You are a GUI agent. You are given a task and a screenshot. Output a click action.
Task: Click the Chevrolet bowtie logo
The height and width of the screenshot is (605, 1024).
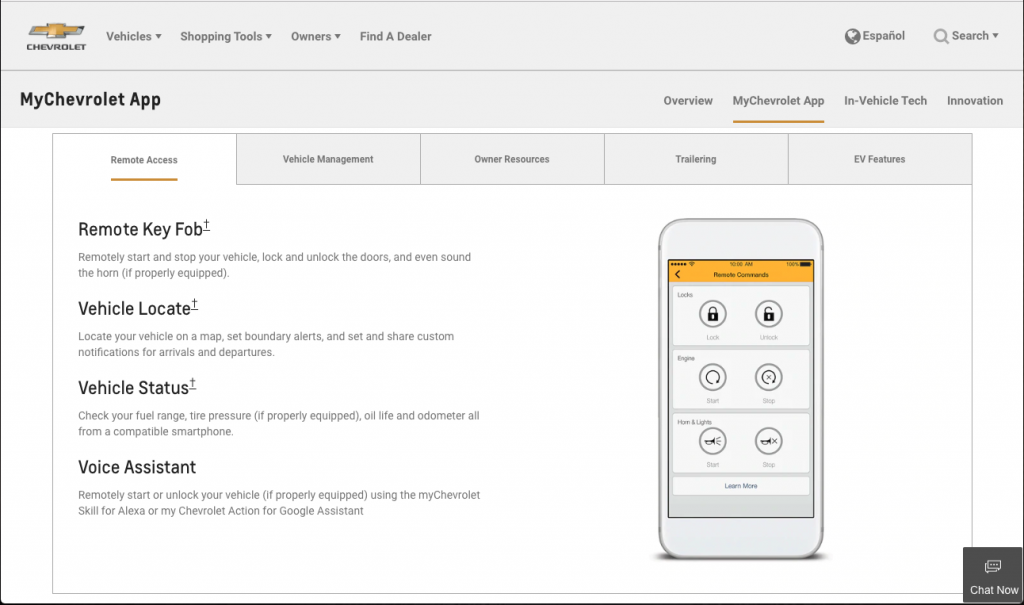coord(56,37)
